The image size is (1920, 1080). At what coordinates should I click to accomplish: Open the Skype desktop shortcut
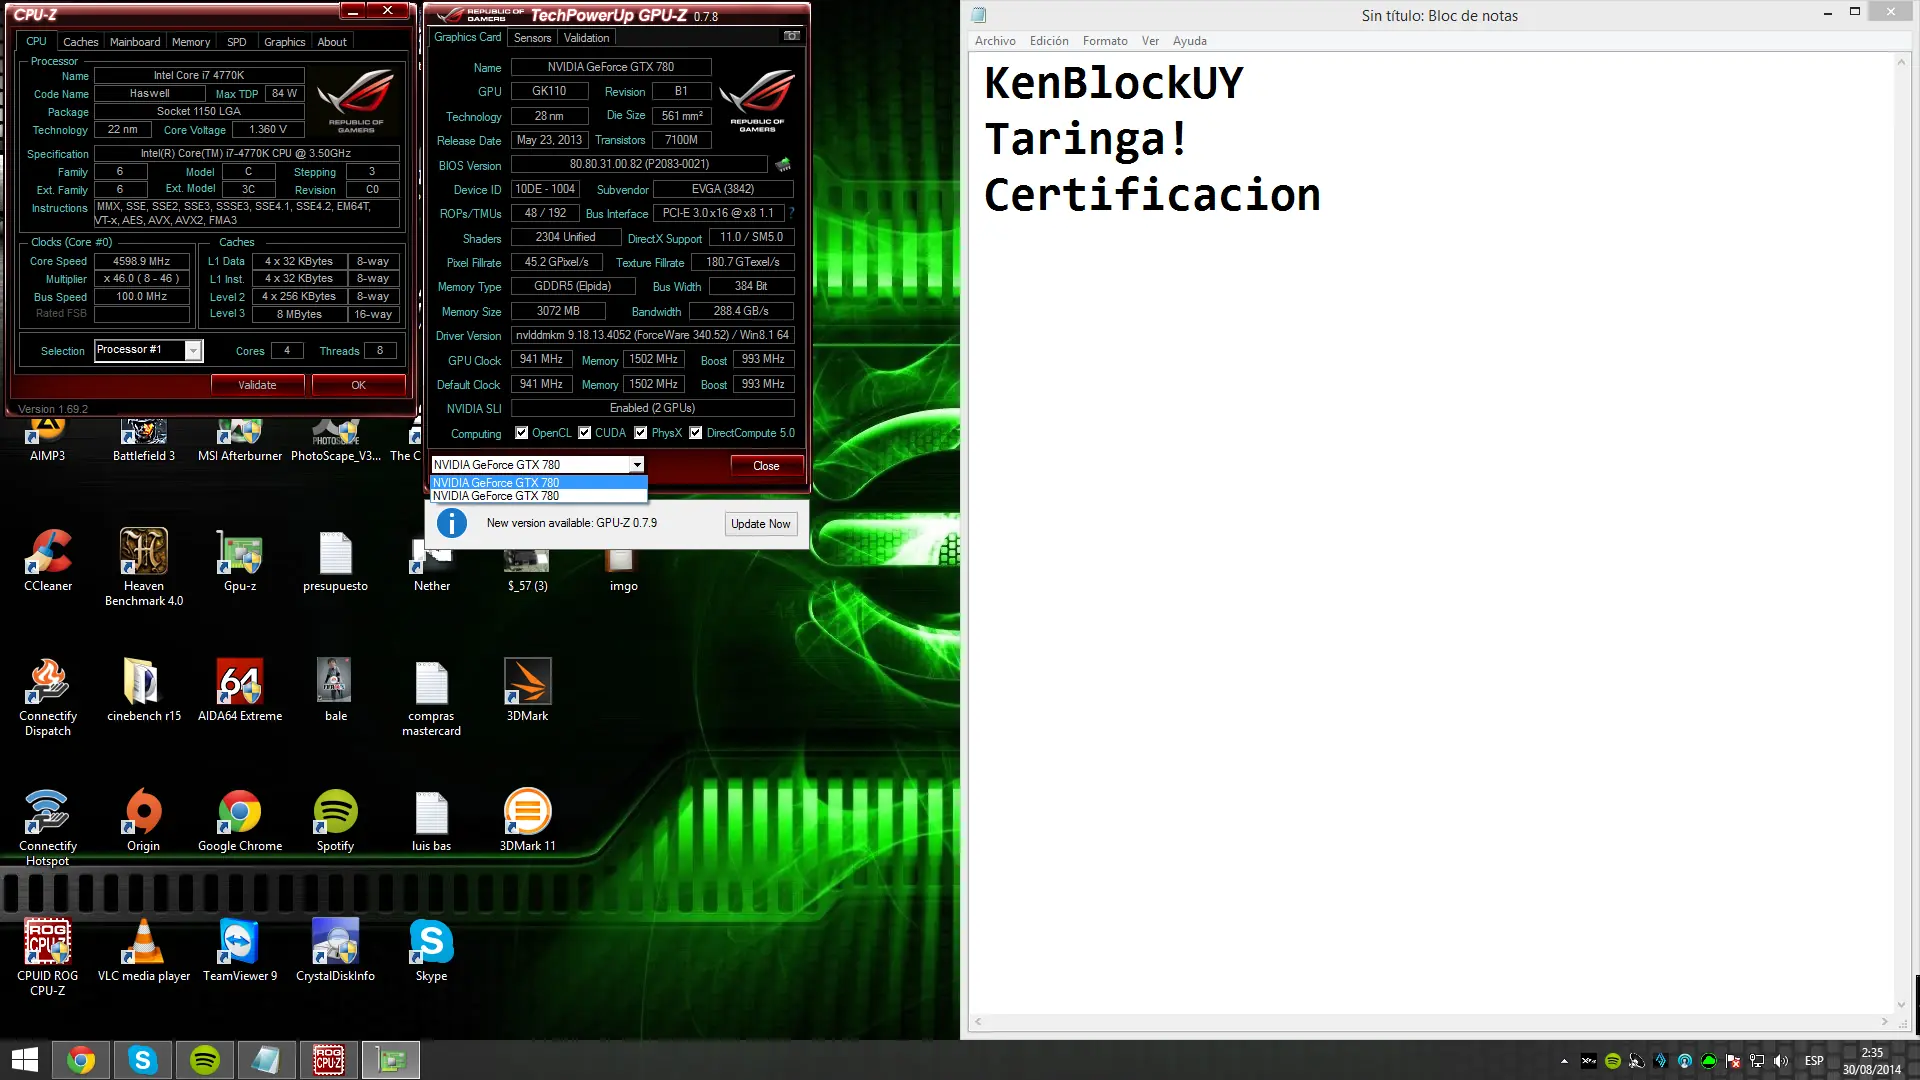(432, 950)
